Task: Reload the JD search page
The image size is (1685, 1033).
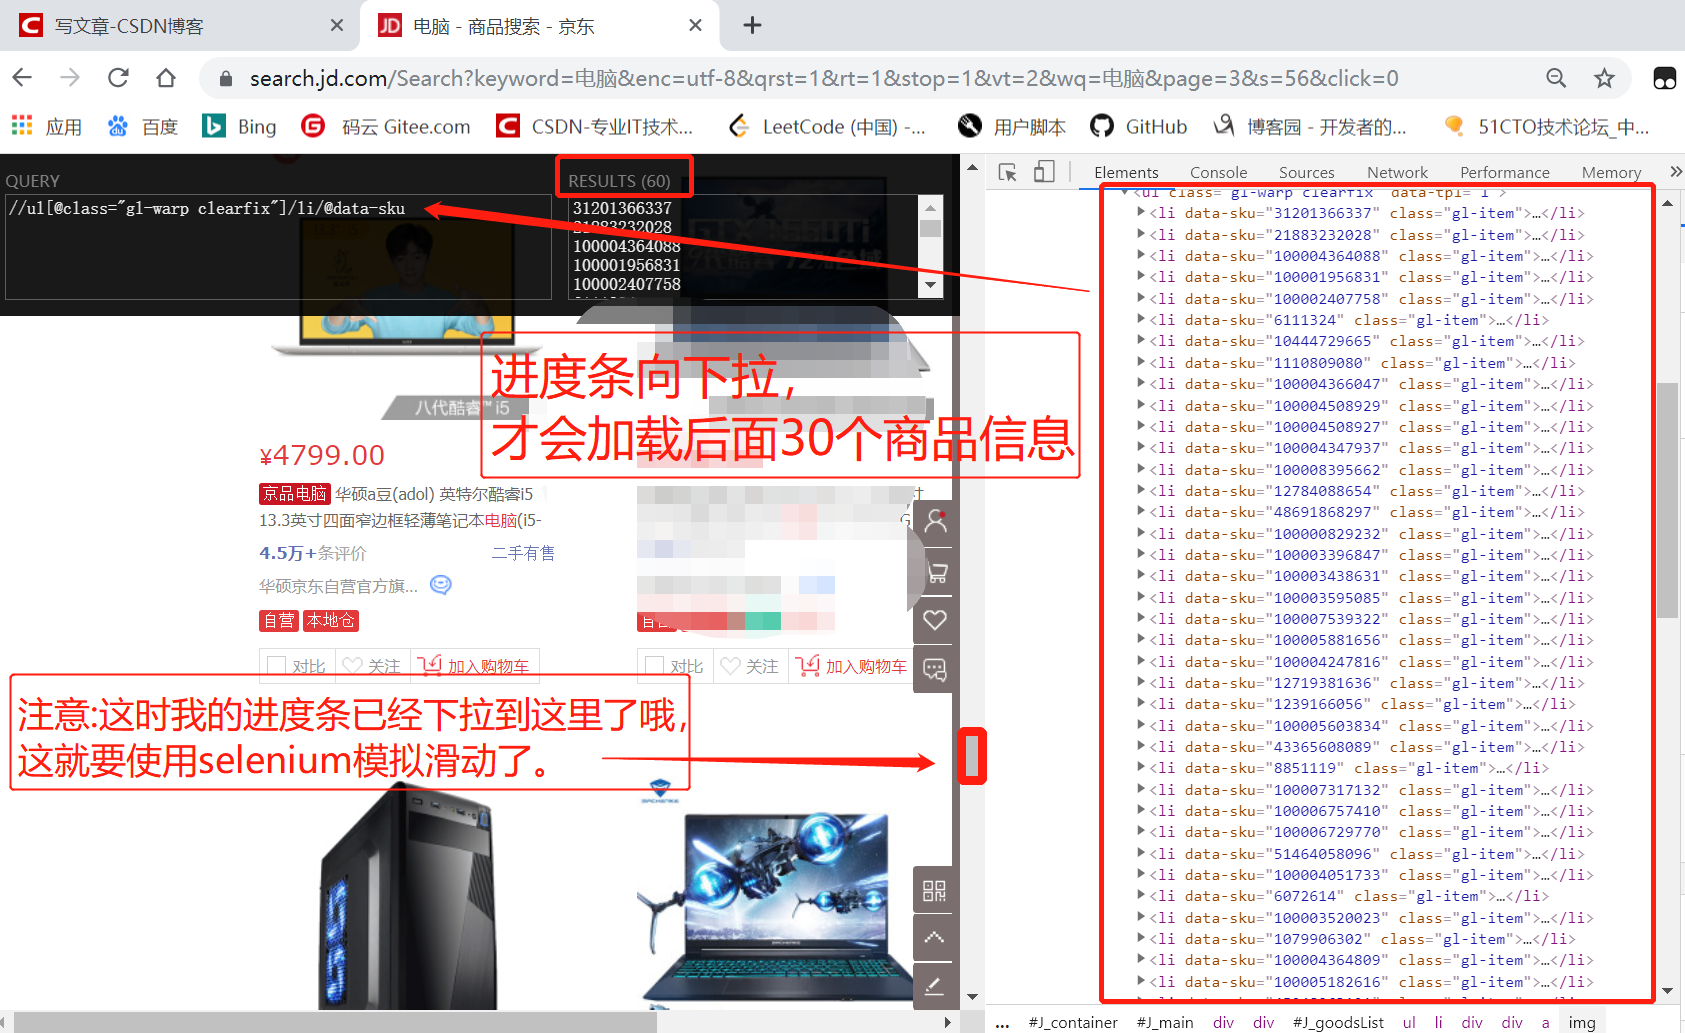Action: pos(118,78)
